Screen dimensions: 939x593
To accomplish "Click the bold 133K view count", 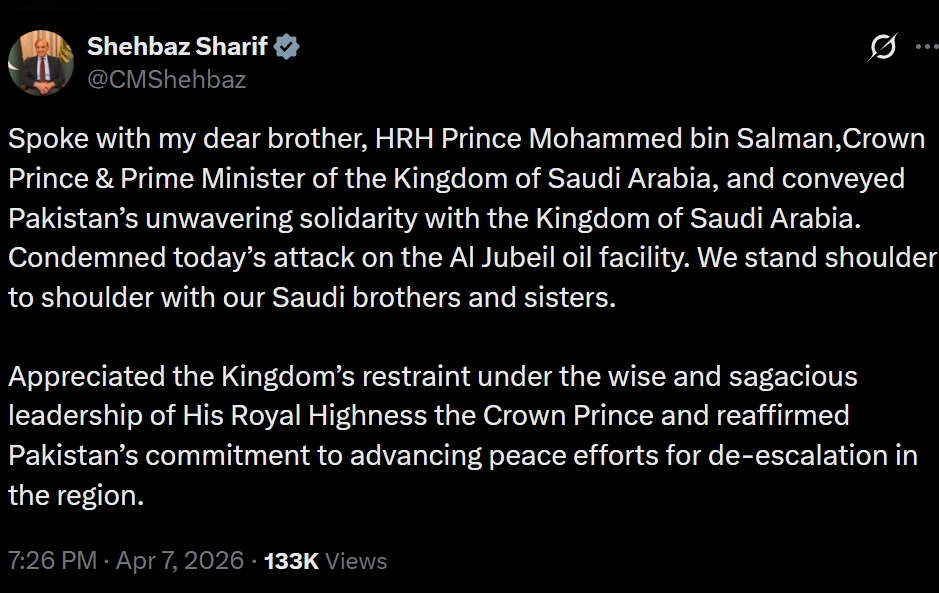I will click(291, 561).
